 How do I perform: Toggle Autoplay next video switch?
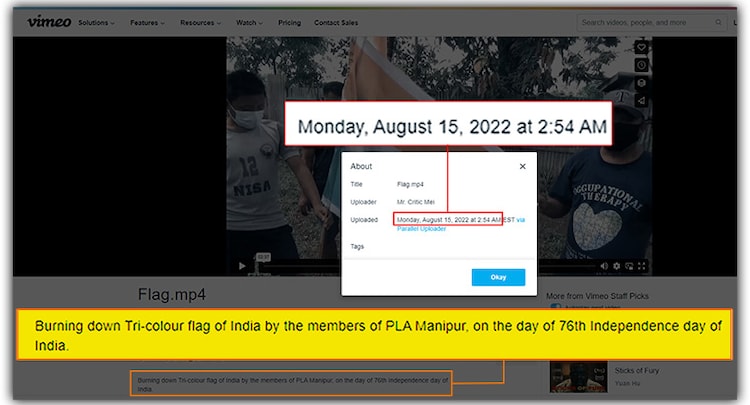555,308
